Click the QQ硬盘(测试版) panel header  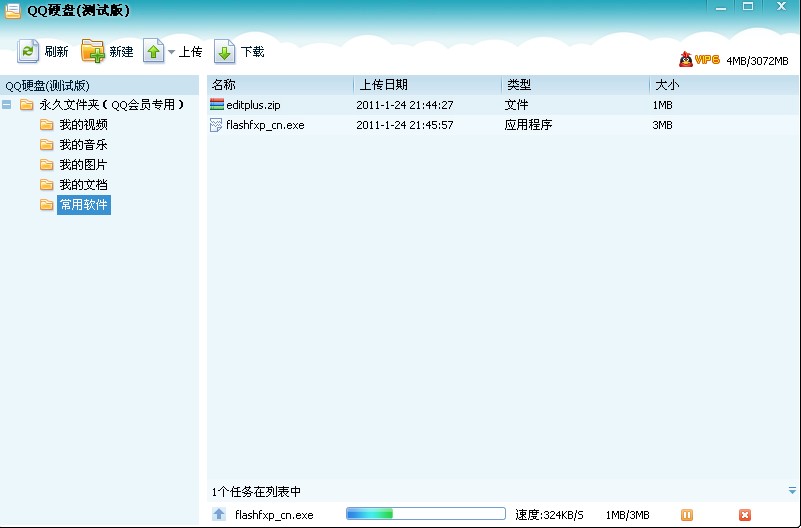[x=99, y=85]
